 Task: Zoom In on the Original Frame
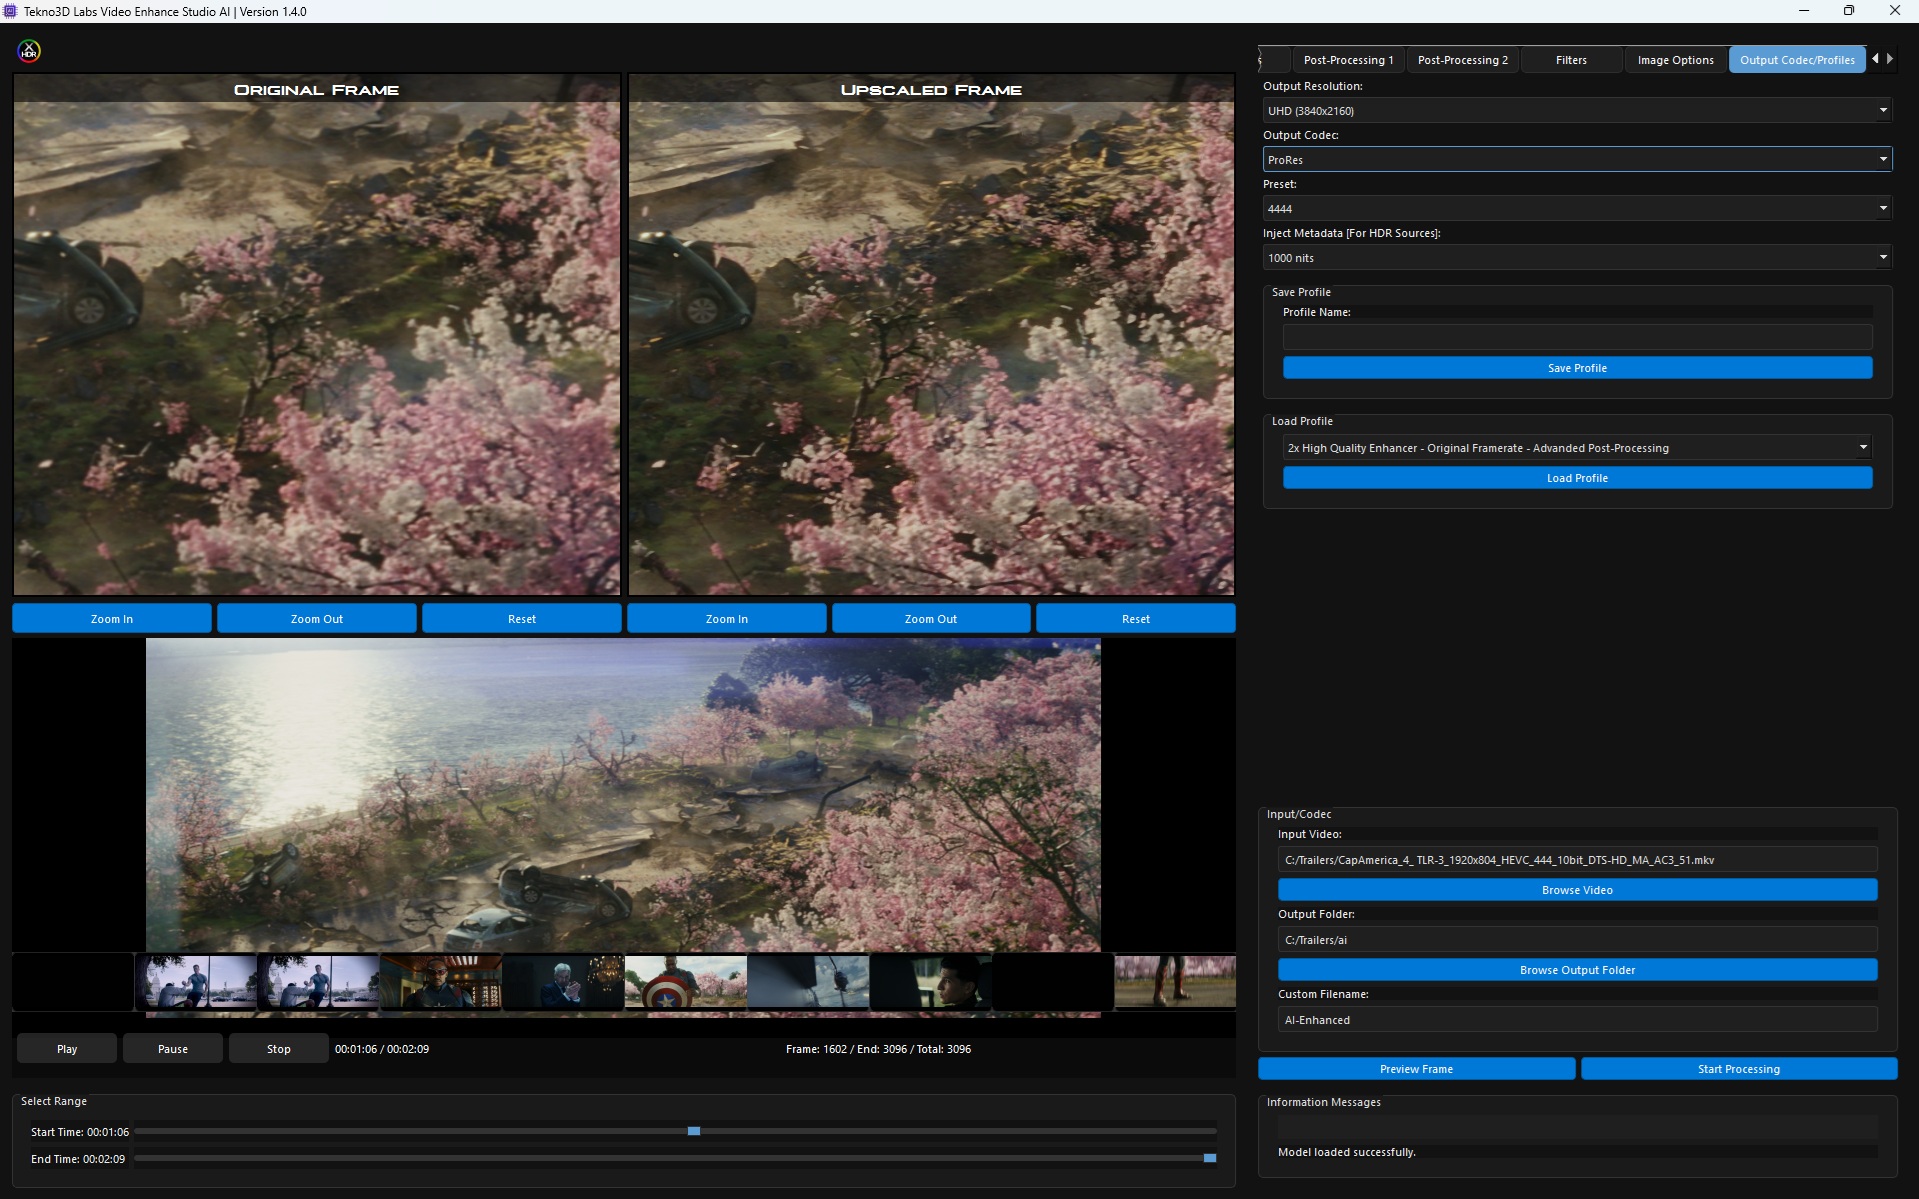pos(112,619)
